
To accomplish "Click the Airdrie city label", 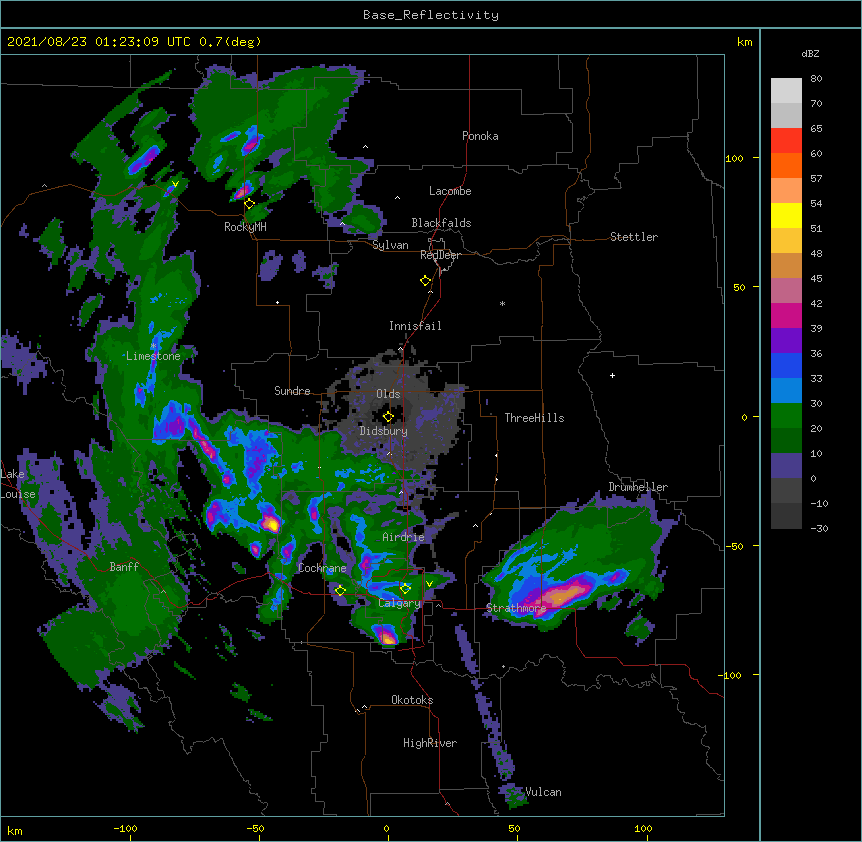I will coord(404,537).
